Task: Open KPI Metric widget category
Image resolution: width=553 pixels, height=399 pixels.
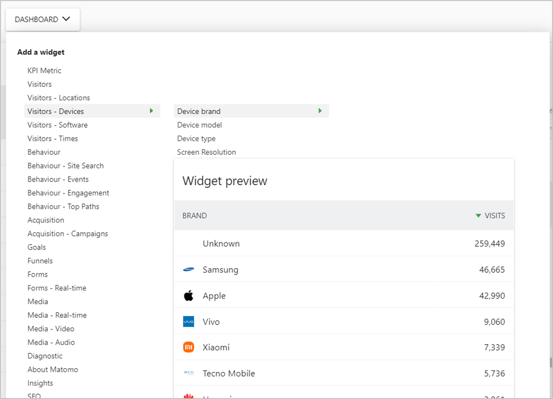Action: click(44, 71)
